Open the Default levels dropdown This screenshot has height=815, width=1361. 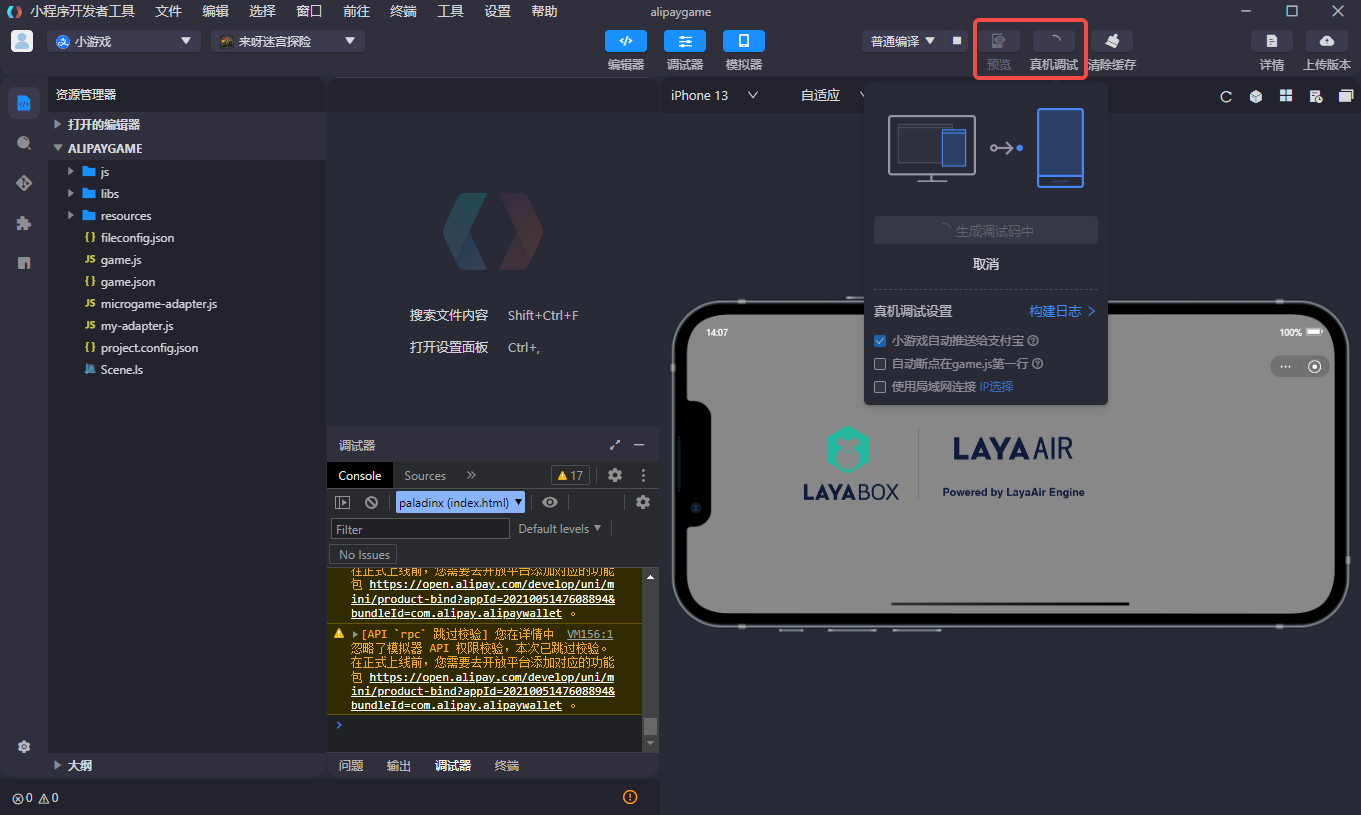(559, 528)
